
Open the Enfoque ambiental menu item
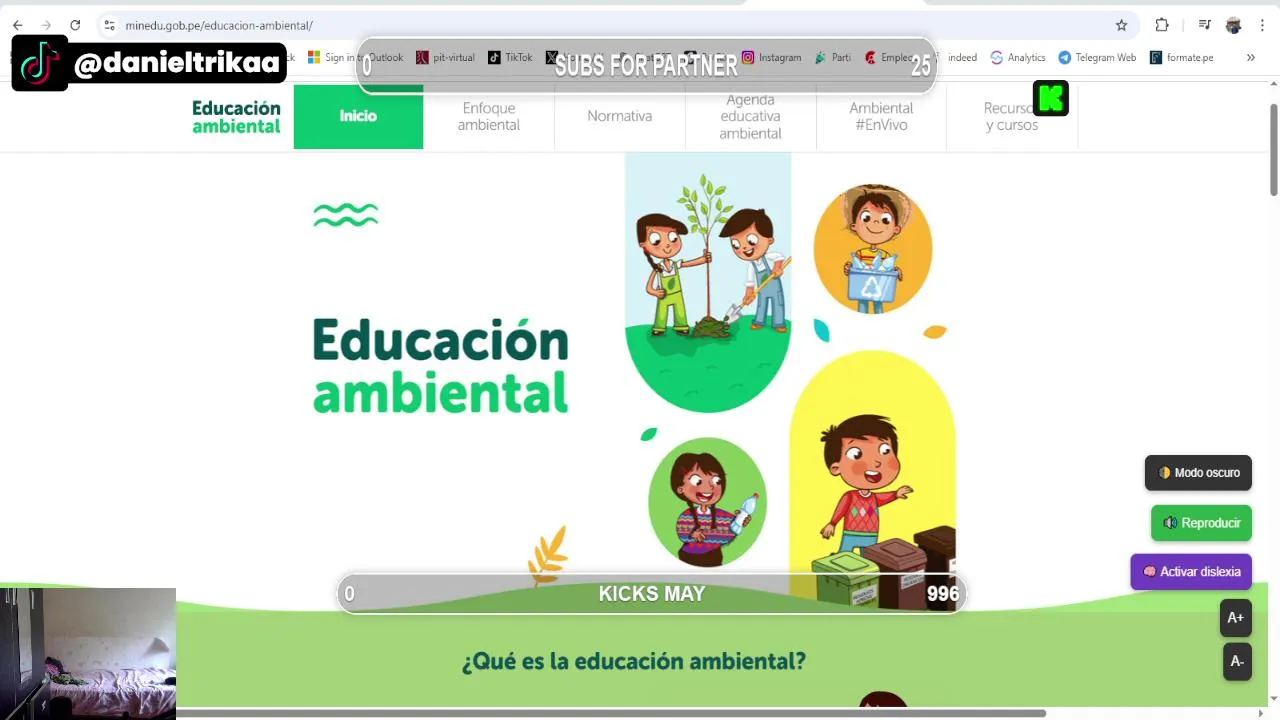tap(489, 116)
